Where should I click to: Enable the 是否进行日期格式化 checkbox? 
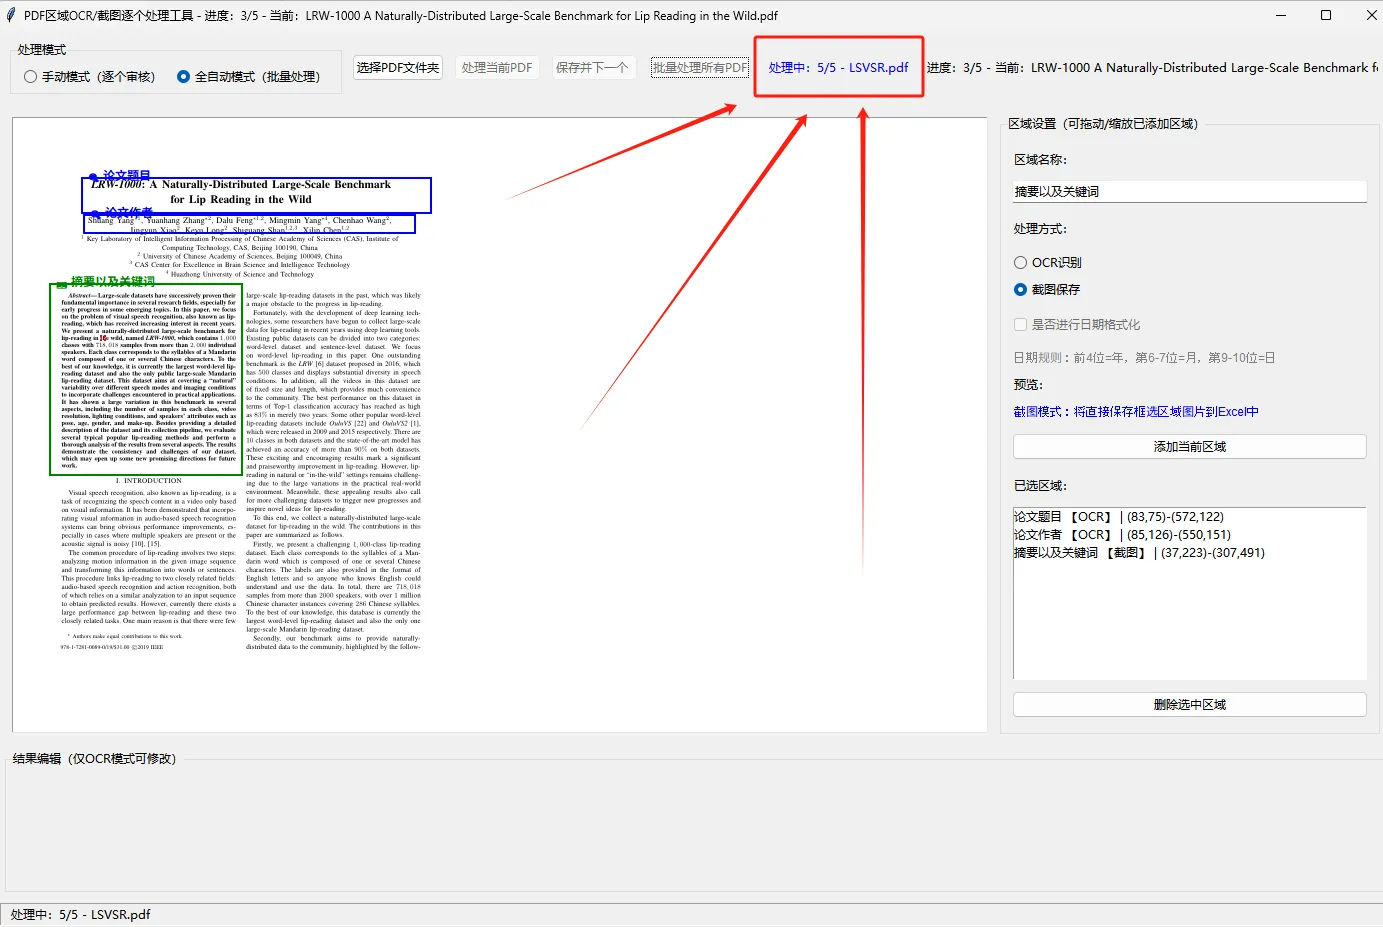tap(1021, 323)
